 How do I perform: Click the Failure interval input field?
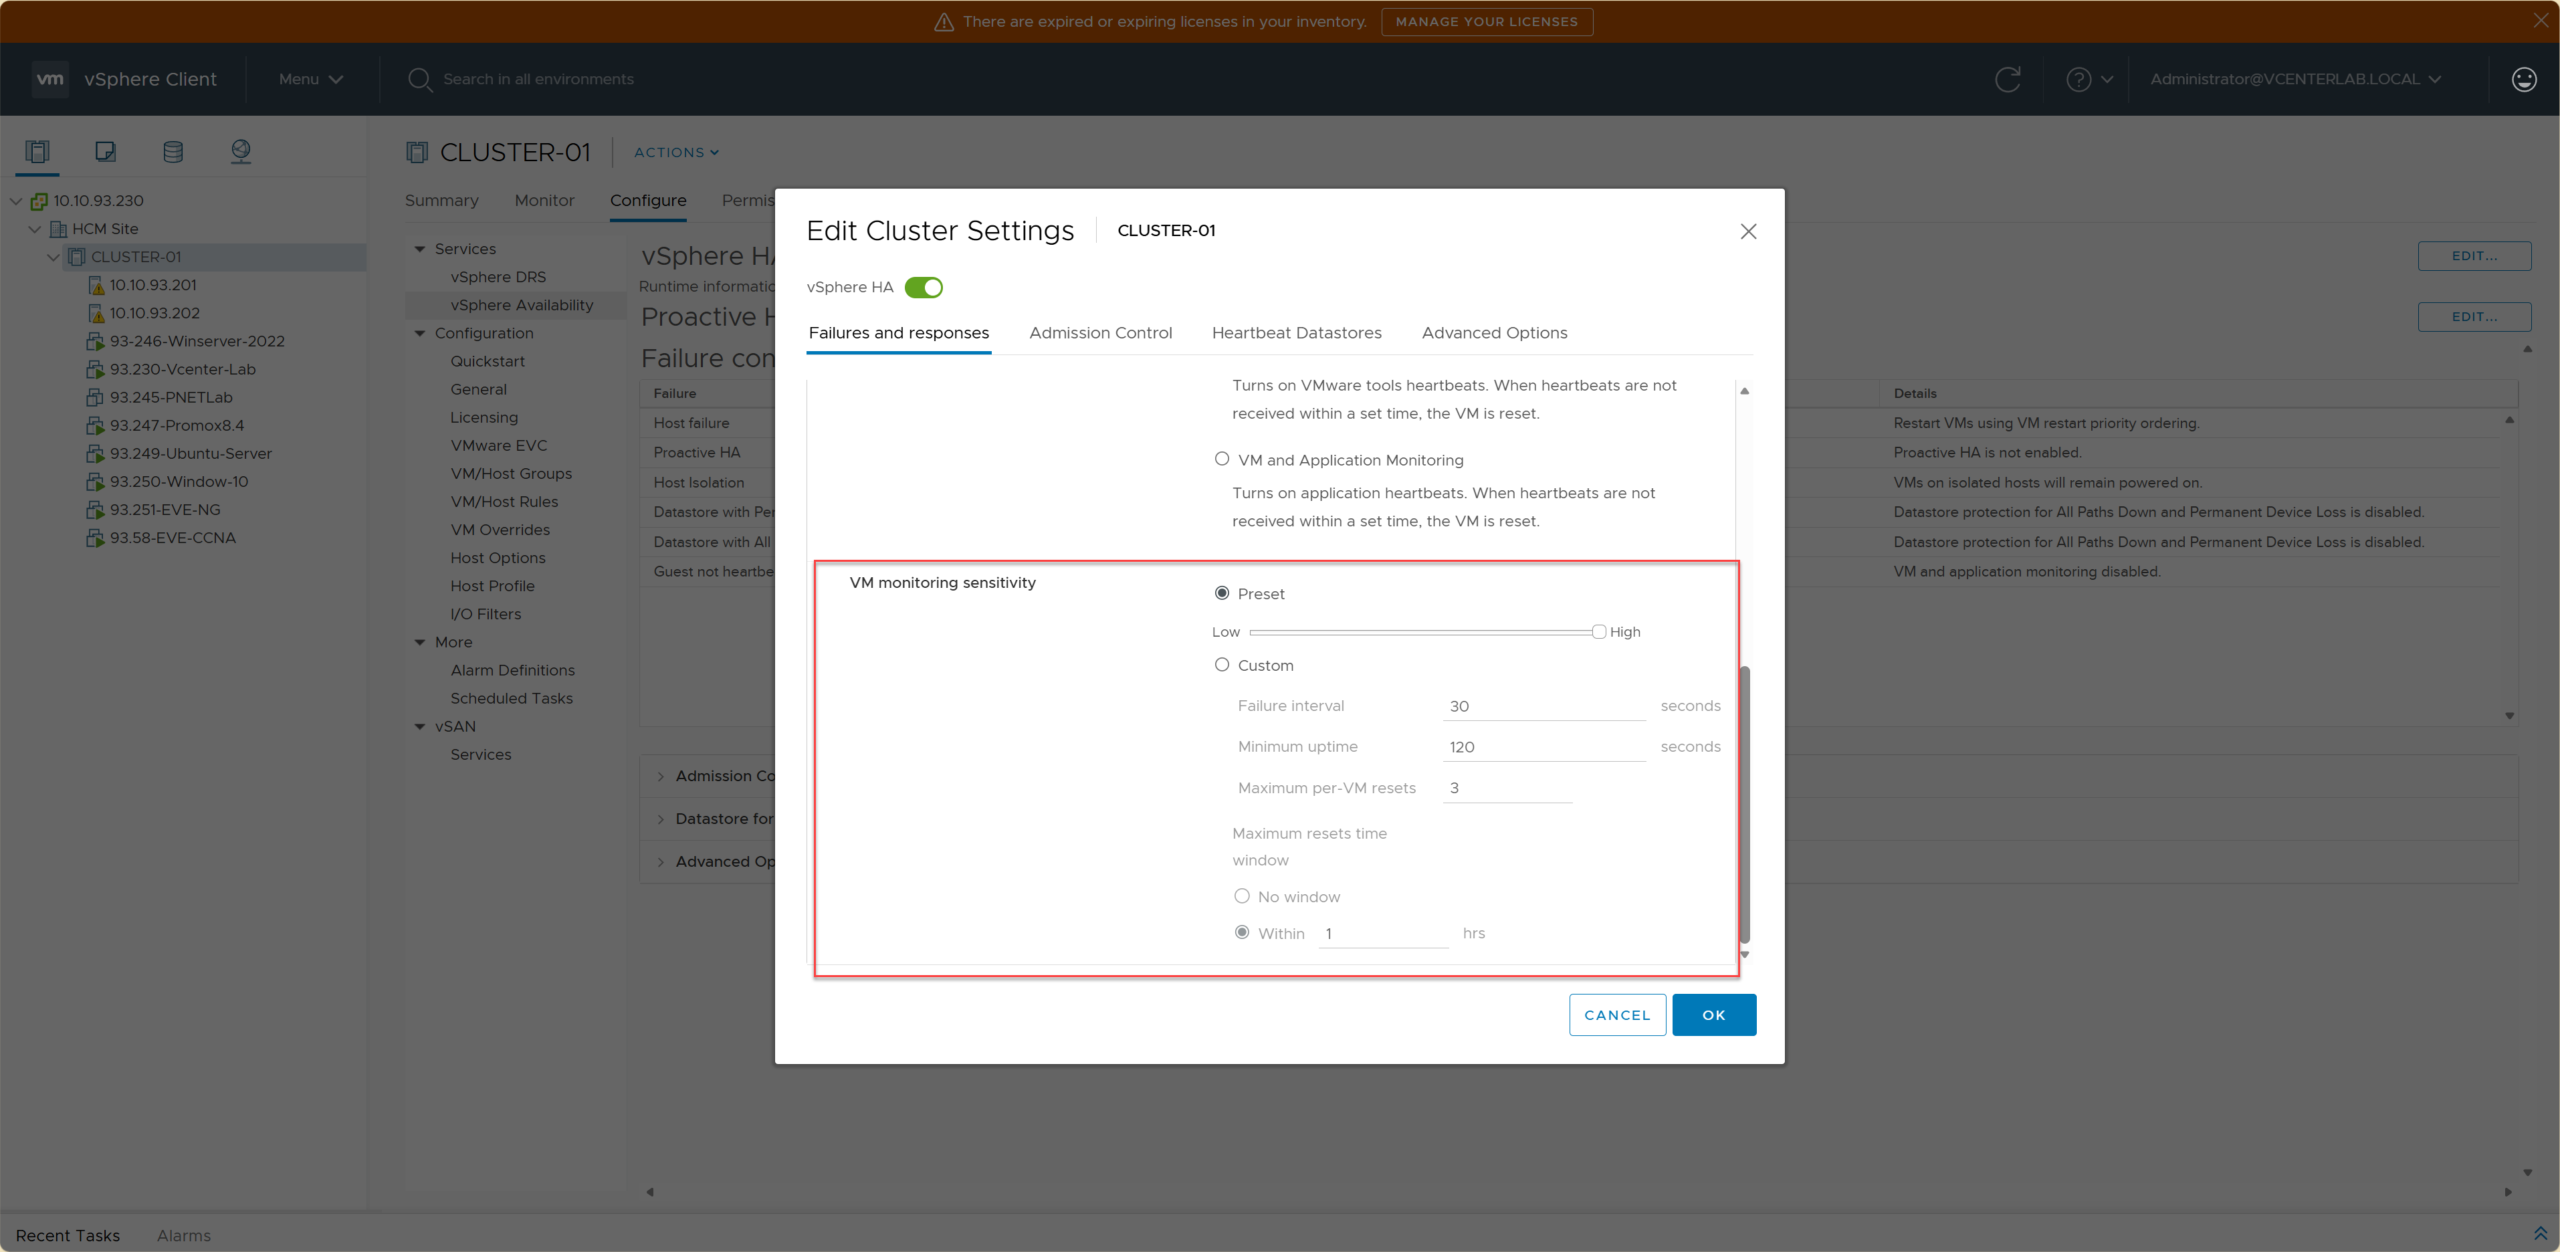pyautogui.click(x=1543, y=706)
